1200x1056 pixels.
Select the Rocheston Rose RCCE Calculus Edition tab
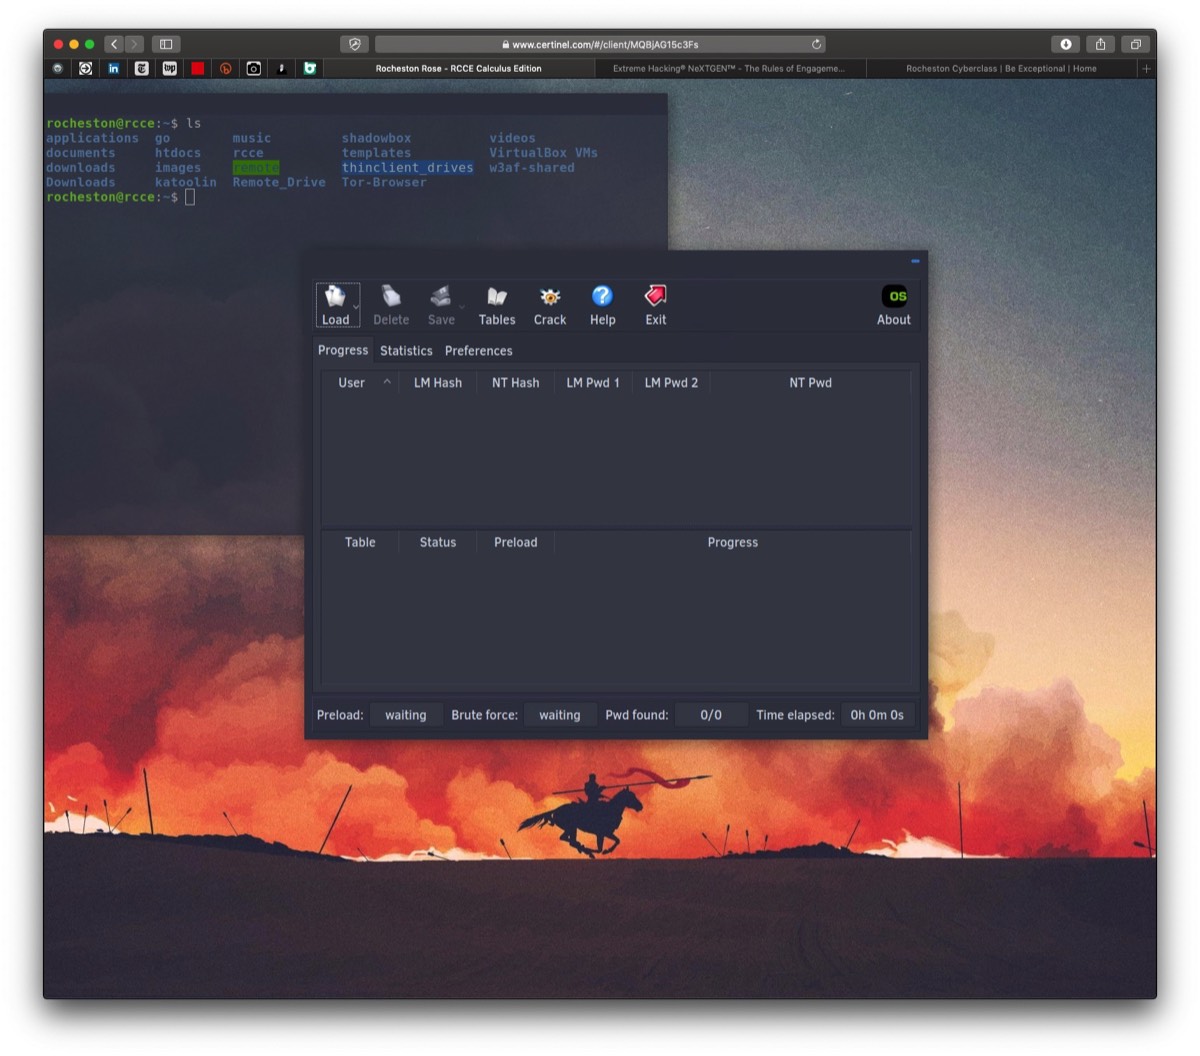[x=459, y=68]
